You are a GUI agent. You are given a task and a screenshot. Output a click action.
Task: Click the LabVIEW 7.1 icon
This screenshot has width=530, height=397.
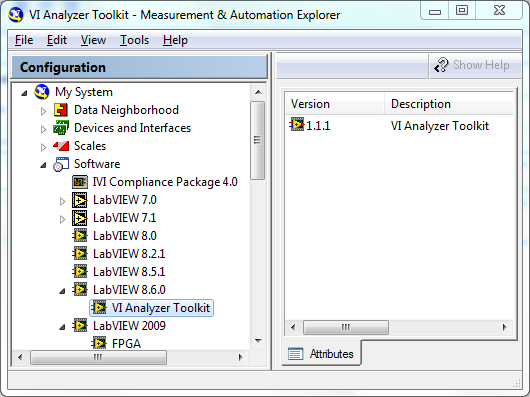79,218
